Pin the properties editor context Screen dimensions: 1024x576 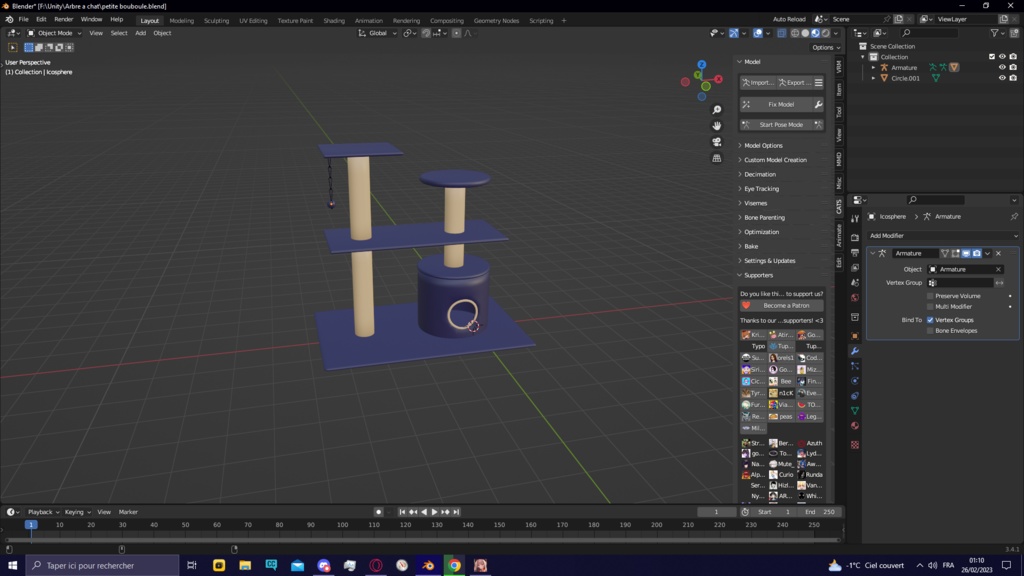(x=1014, y=216)
